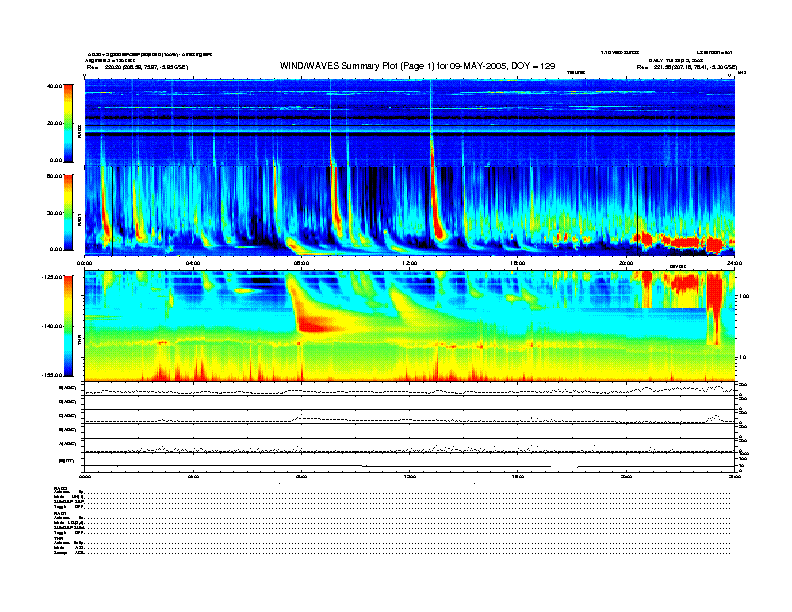Screen dimensions: 792x612
Task: Click the 20:00 tick label below RAD1 spectrogram
Action: click(x=626, y=263)
